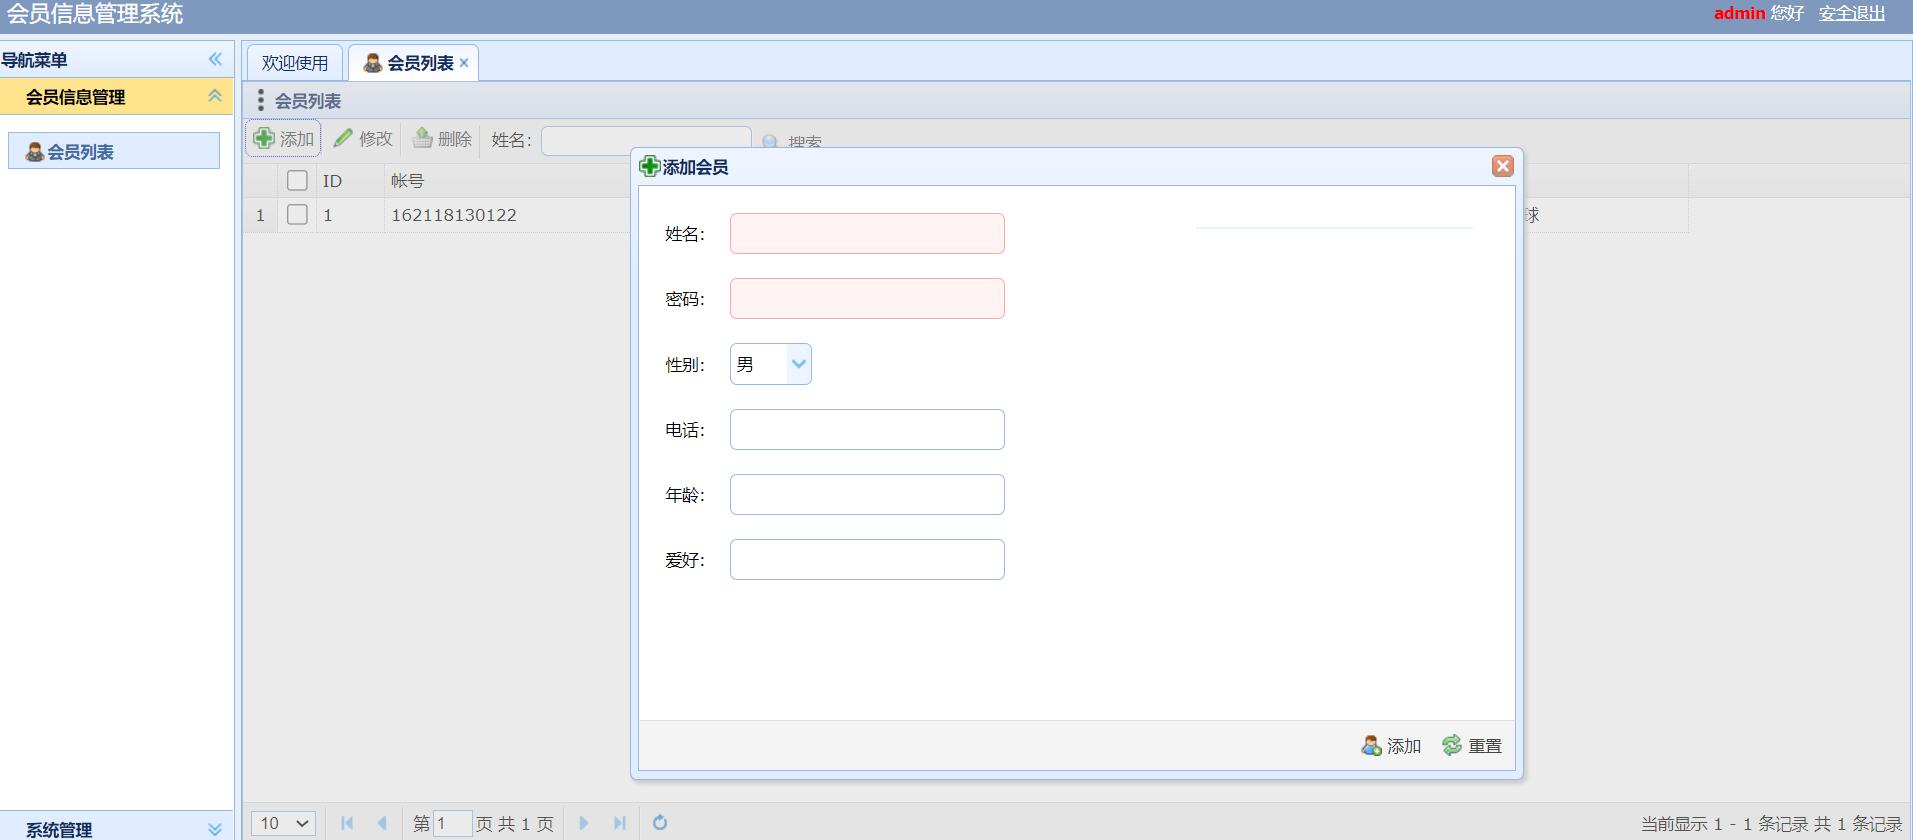This screenshot has height=840, width=1913.
Task: Click the admin username text
Action: [1739, 13]
